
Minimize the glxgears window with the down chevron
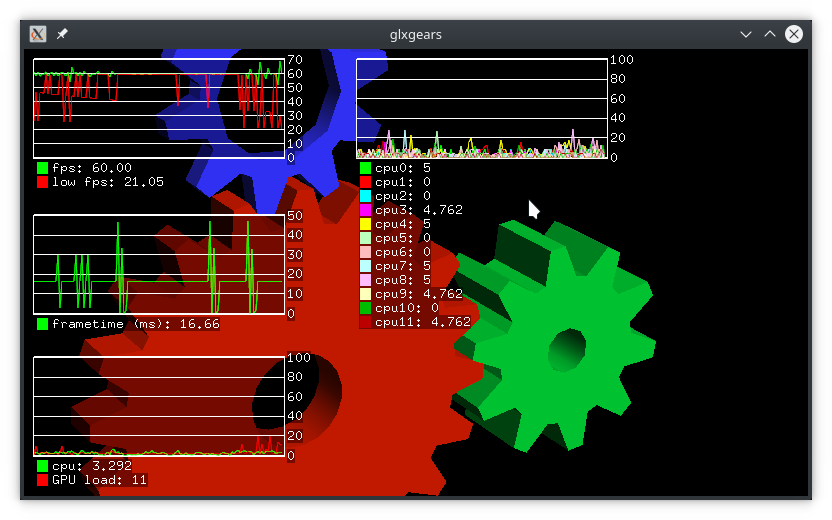(746, 34)
